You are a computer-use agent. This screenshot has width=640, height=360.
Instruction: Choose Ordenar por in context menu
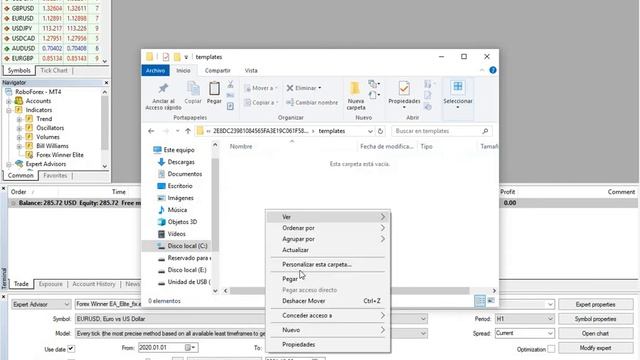tap(328, 228)
